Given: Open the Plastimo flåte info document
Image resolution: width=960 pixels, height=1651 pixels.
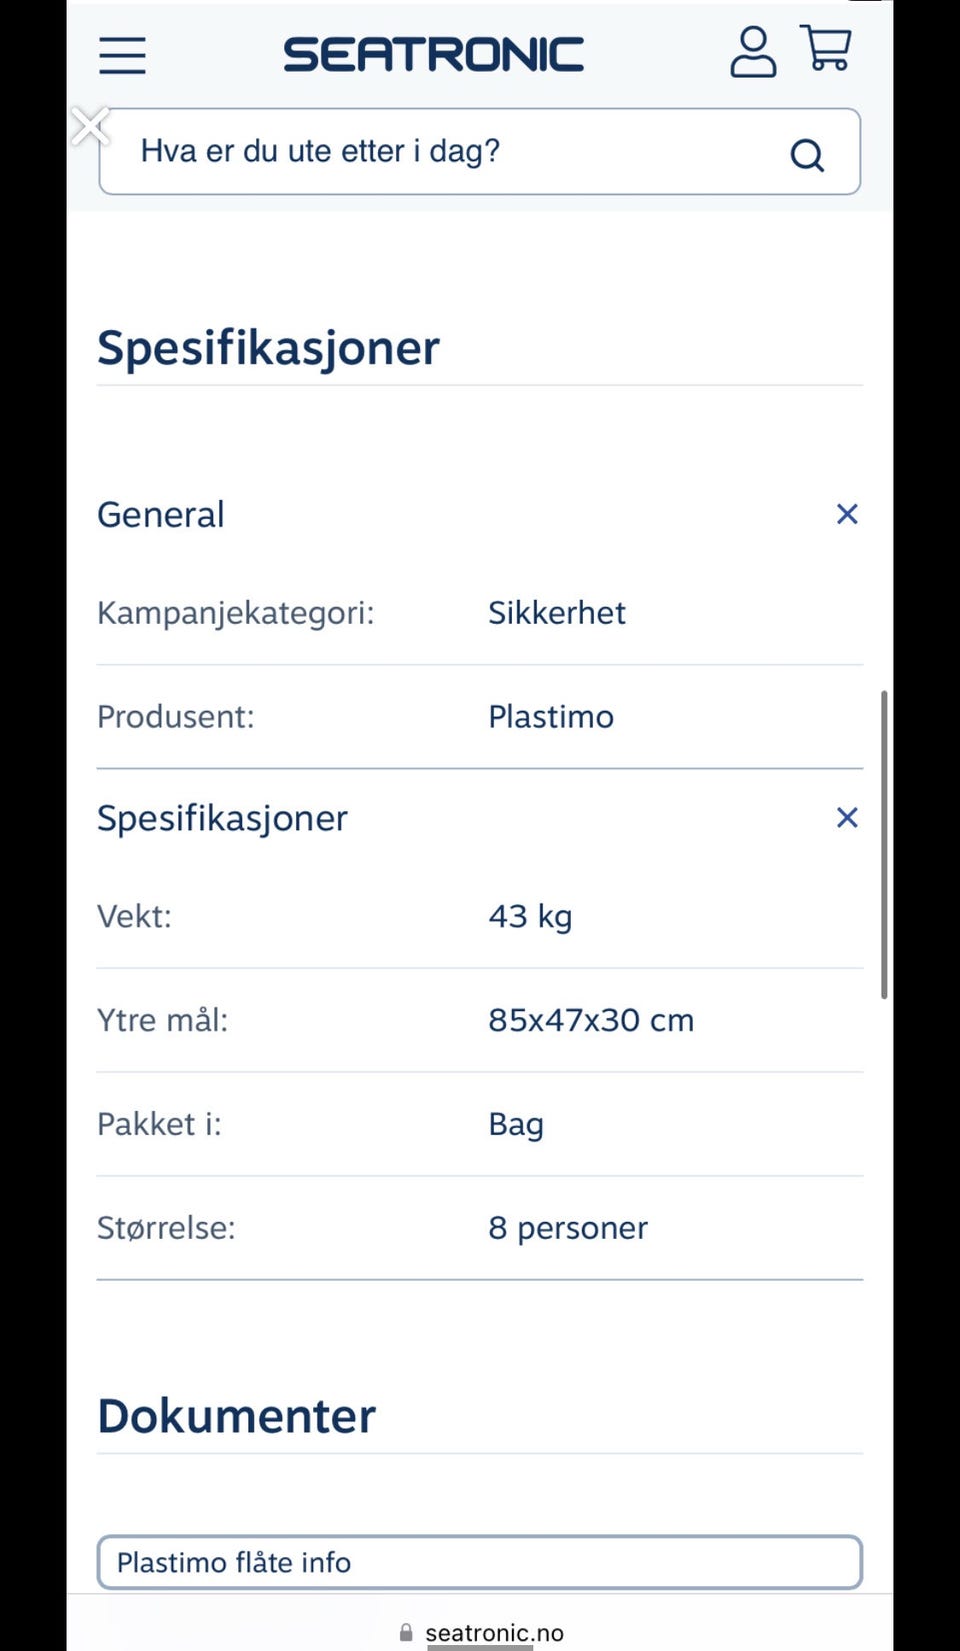Looking at the screenshot, I should pos(480,1562).
